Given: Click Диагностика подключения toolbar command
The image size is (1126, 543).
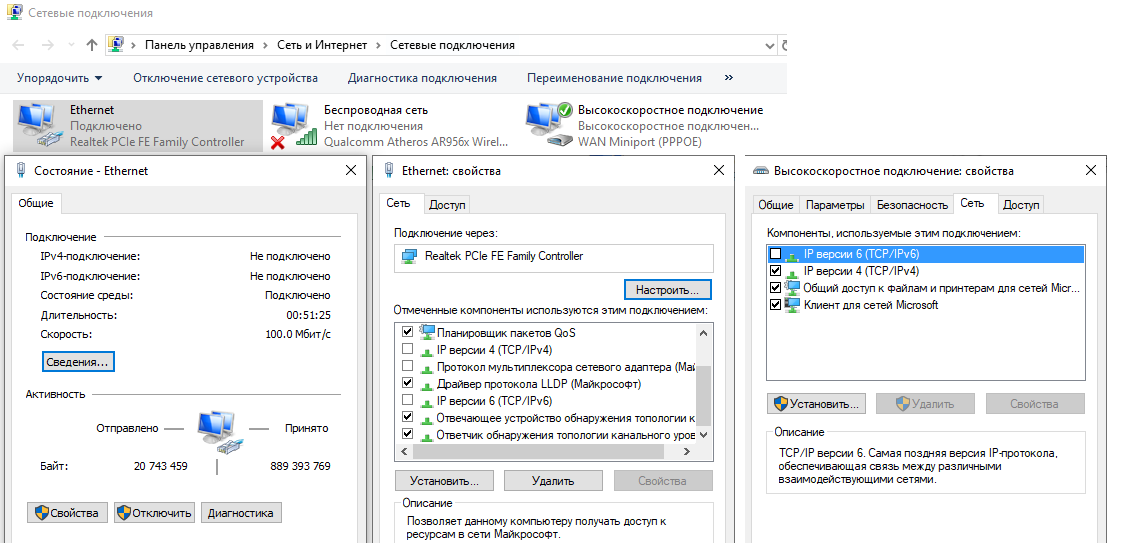Looking at the screenshot, I should point(422,78).
